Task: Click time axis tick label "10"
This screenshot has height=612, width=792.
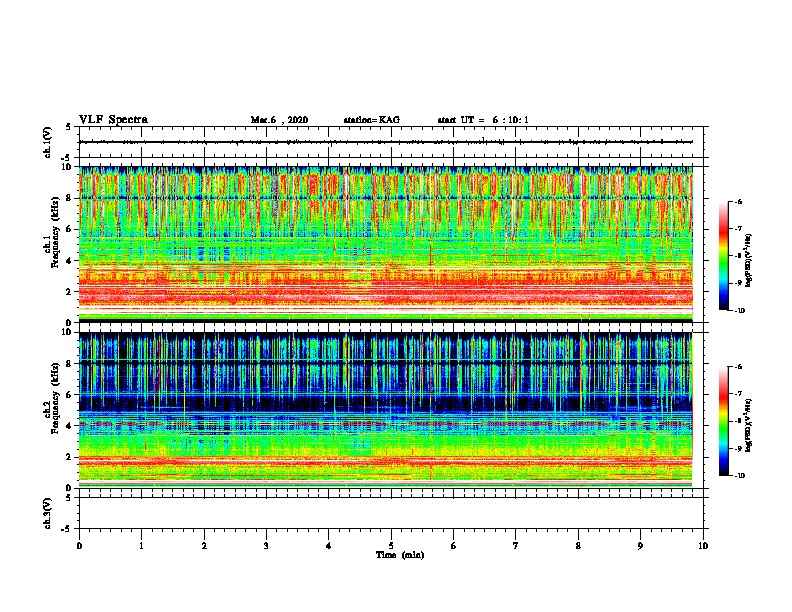Action: pyautogui.click(x=703, y=546)
